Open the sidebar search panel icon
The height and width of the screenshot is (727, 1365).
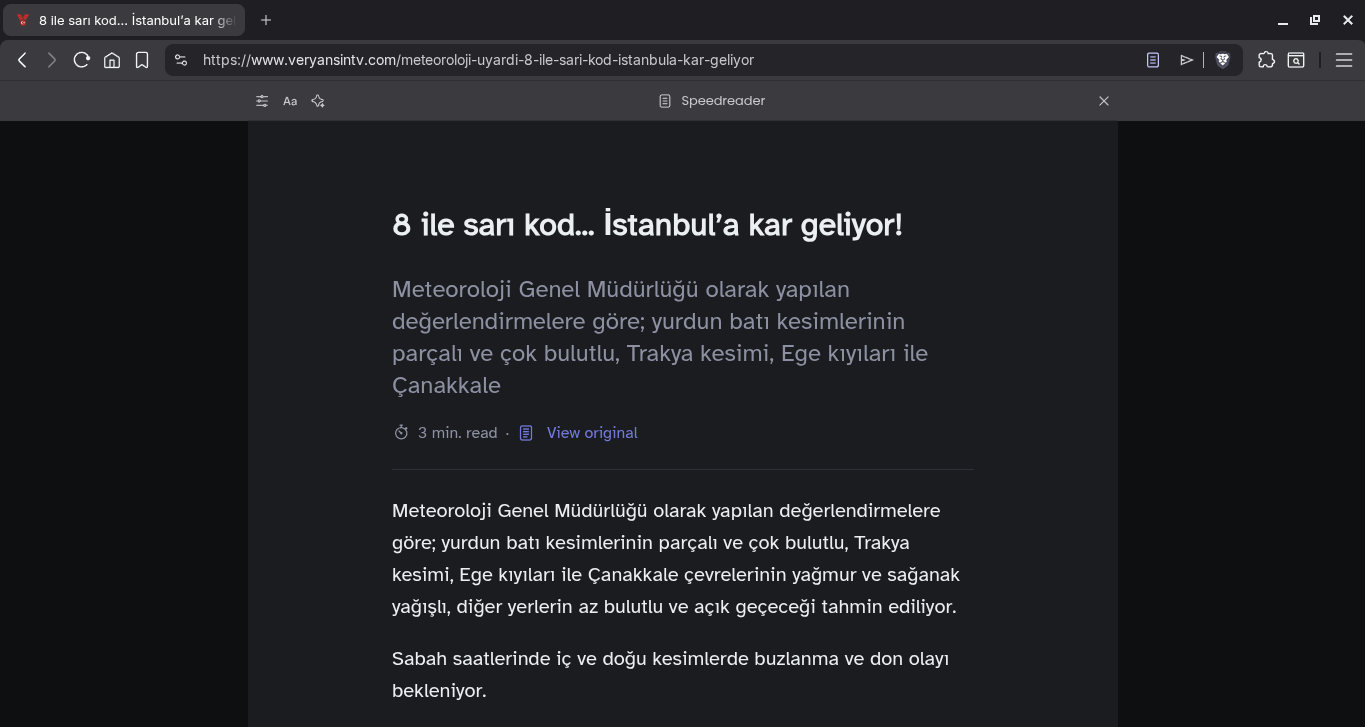tap(1296, 60)
